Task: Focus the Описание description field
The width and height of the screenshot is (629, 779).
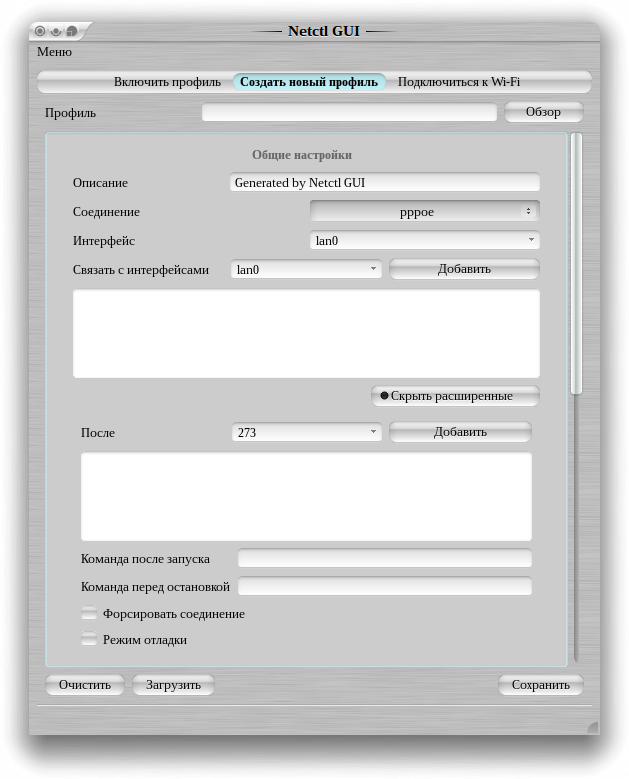Action: coord(384,183)
